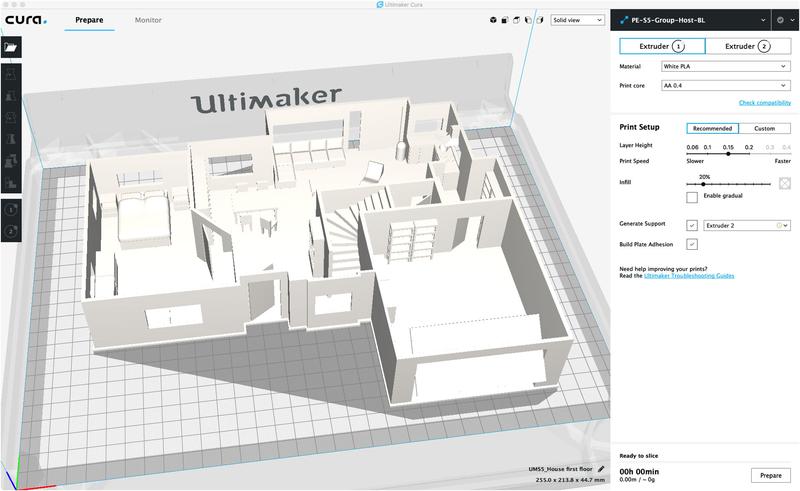Click the Open File folder icon

(x=11, y=47)
